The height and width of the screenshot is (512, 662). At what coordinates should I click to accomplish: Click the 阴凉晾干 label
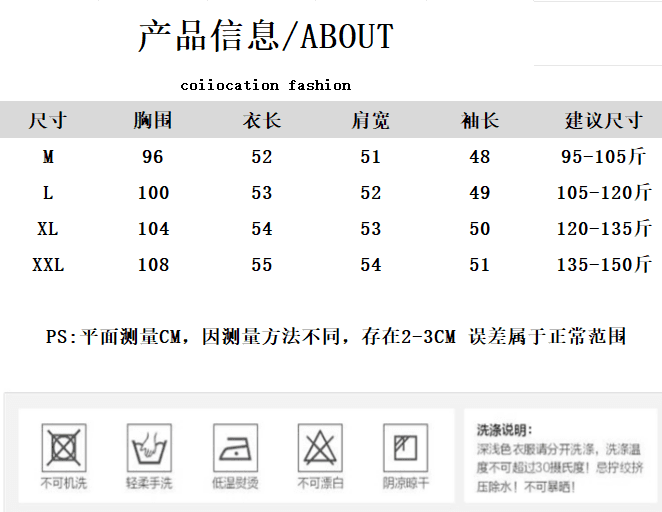pyautogui.click(x=406, y=483)
